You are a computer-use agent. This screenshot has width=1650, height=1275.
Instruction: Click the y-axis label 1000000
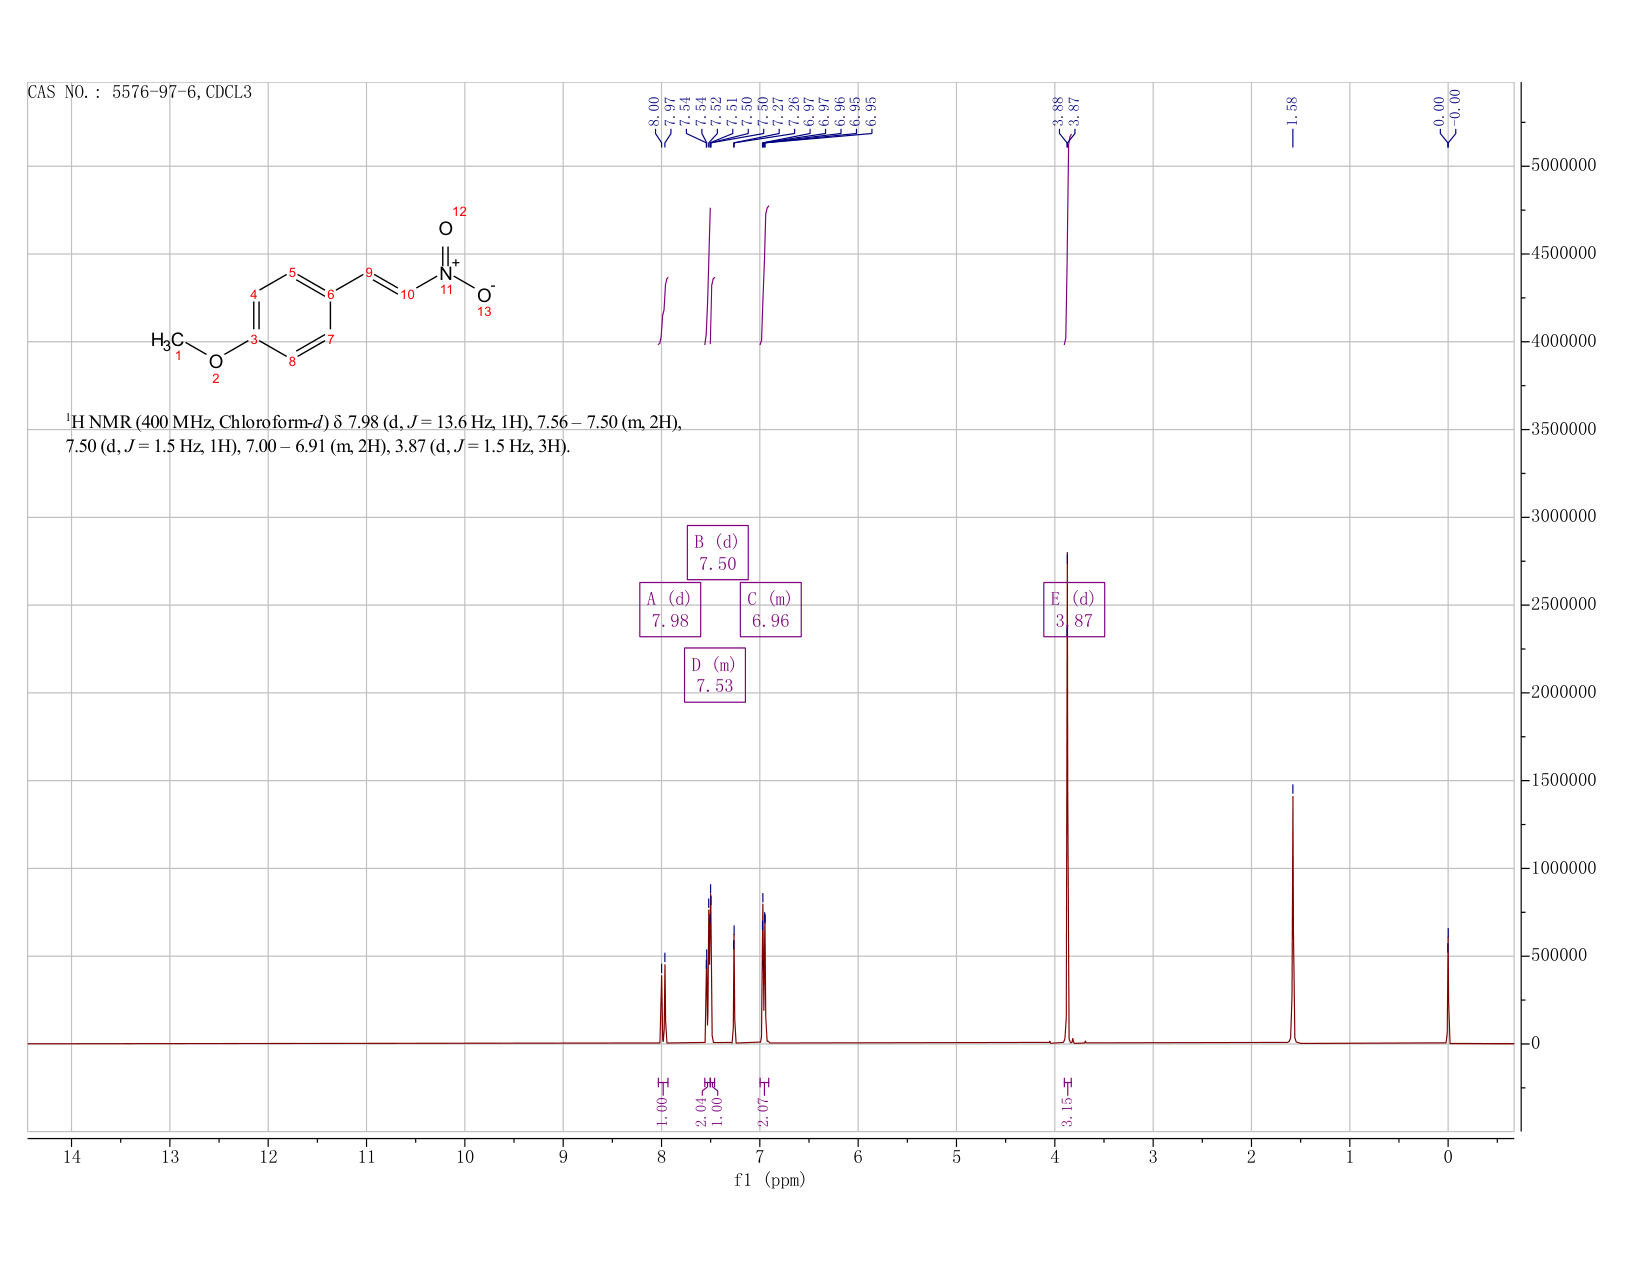1563,868
